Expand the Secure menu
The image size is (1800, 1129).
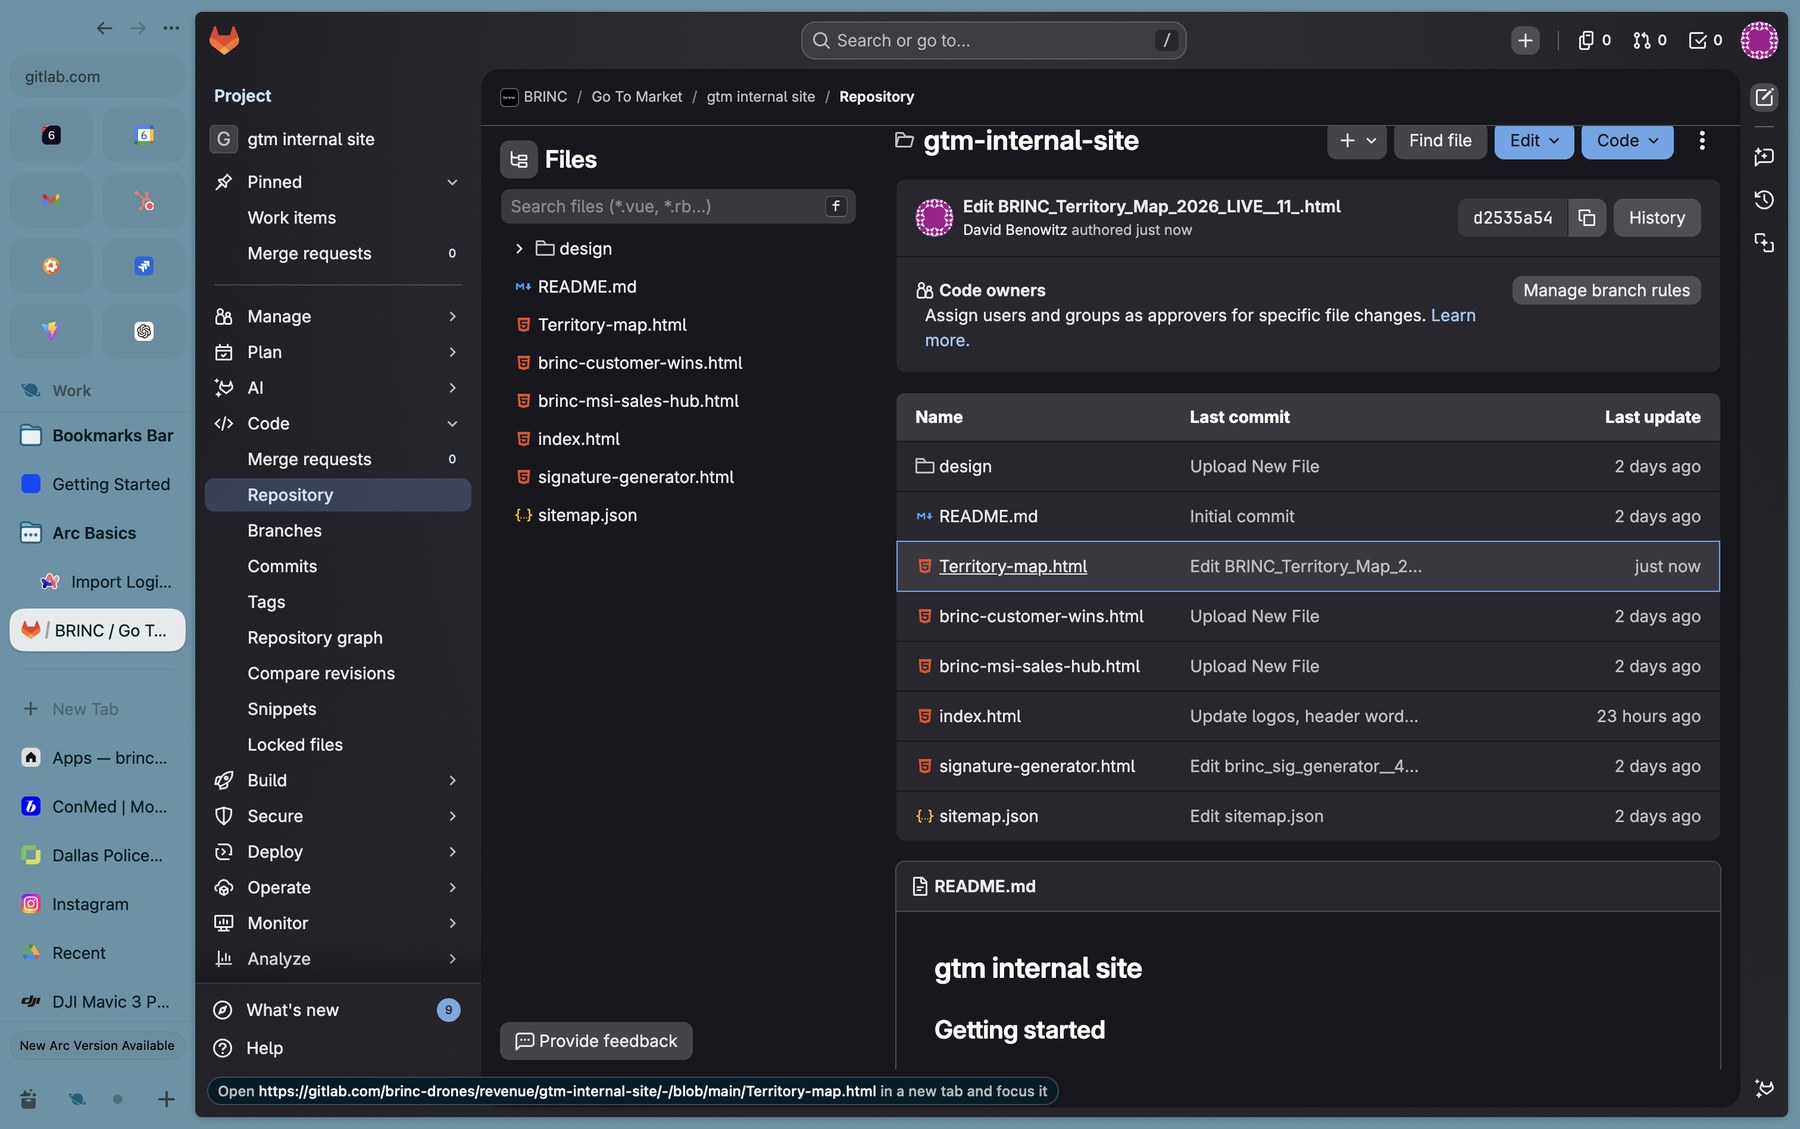(338, 817)
